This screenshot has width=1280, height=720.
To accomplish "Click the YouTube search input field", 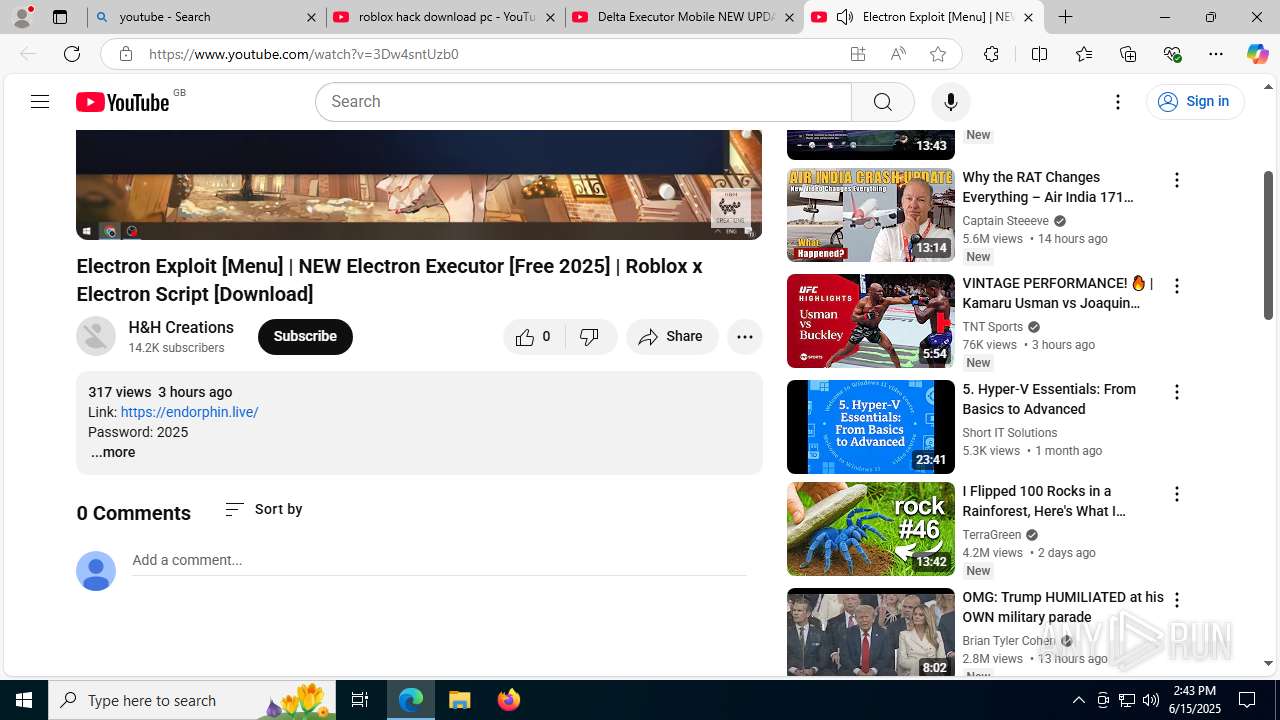I will click(585, 101).
